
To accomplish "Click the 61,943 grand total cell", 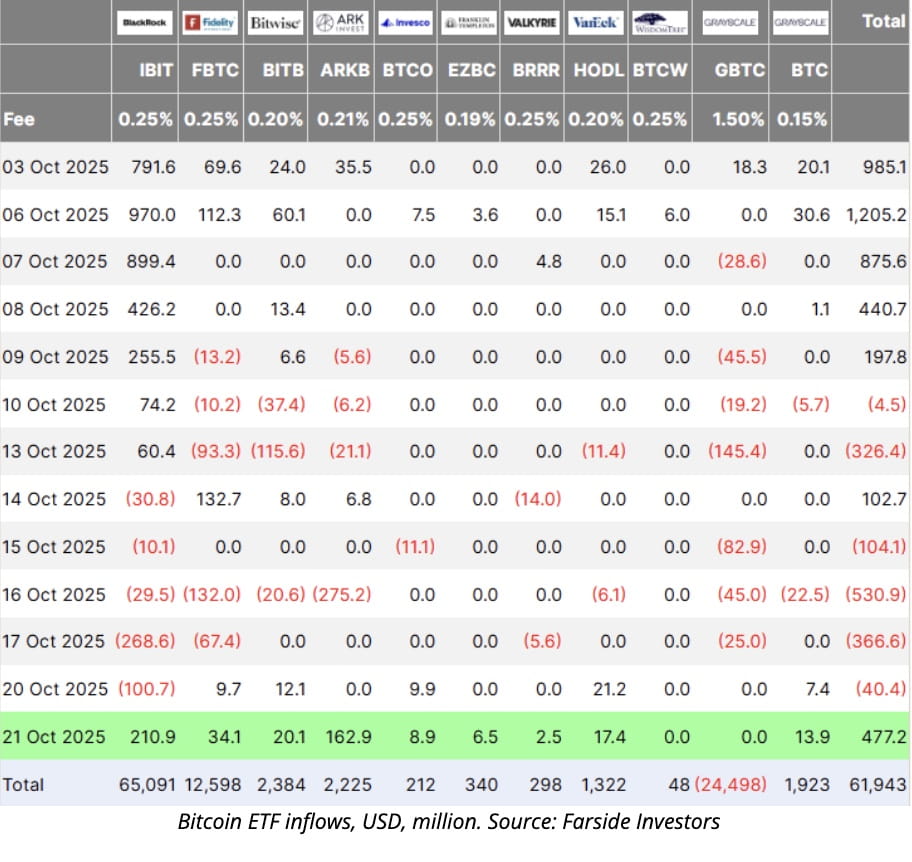I will click(881, 784).
